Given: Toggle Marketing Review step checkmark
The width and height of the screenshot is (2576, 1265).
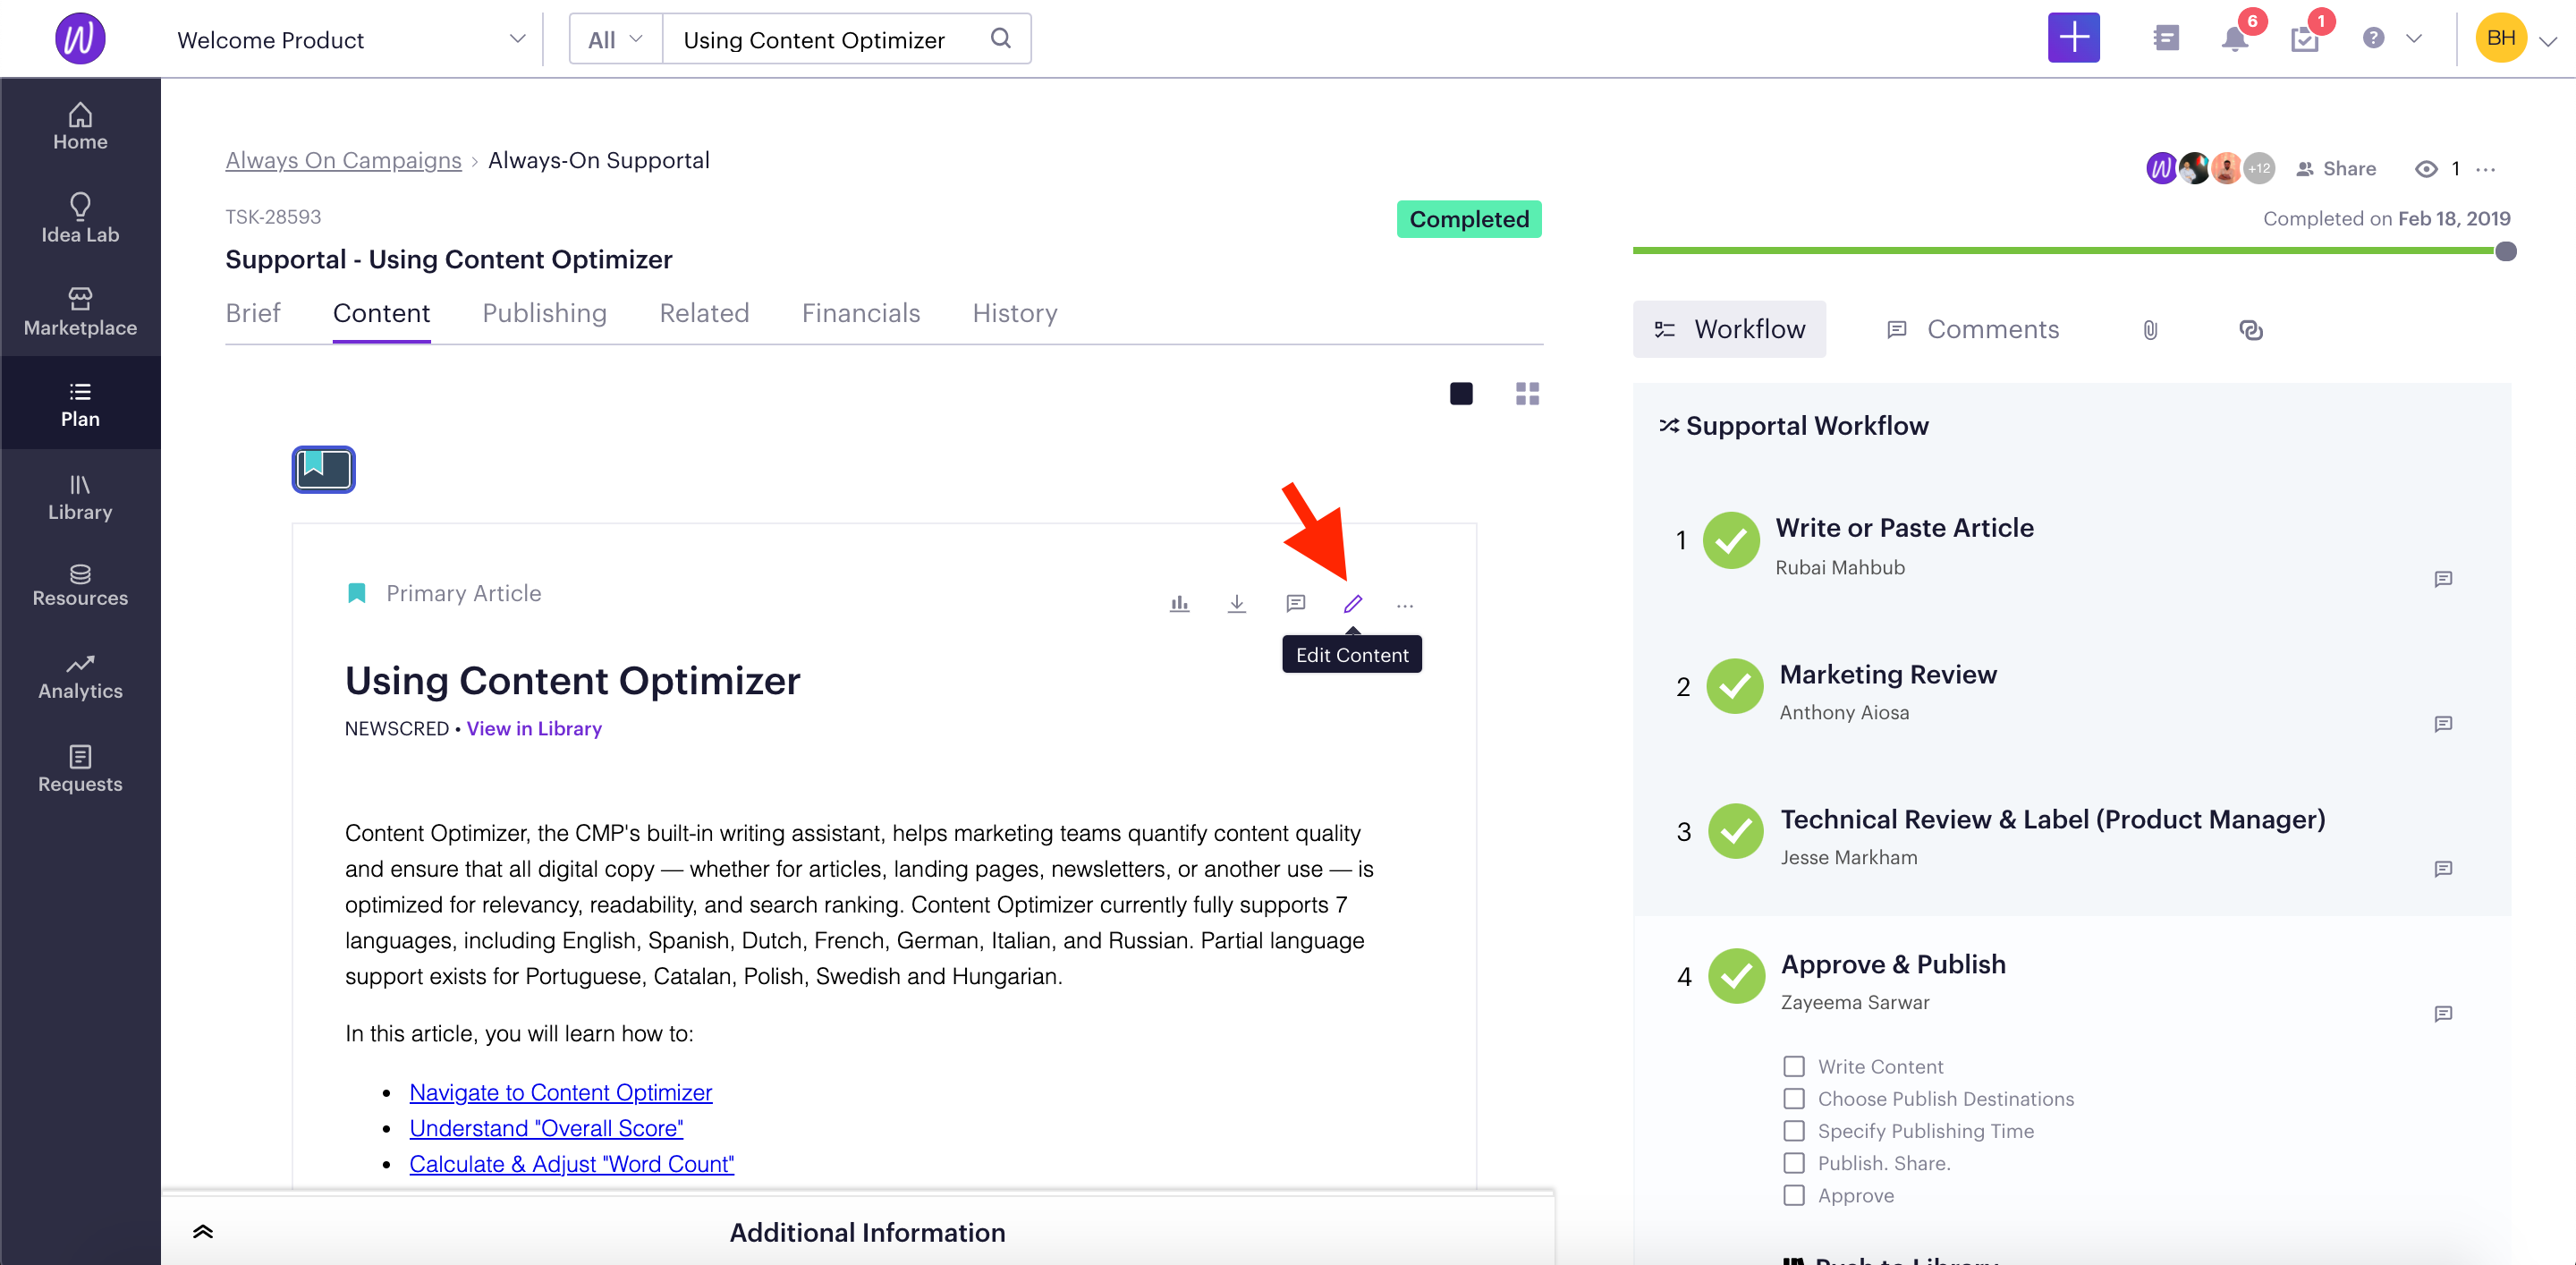Looking at the screenshot, I should 1734,686.
